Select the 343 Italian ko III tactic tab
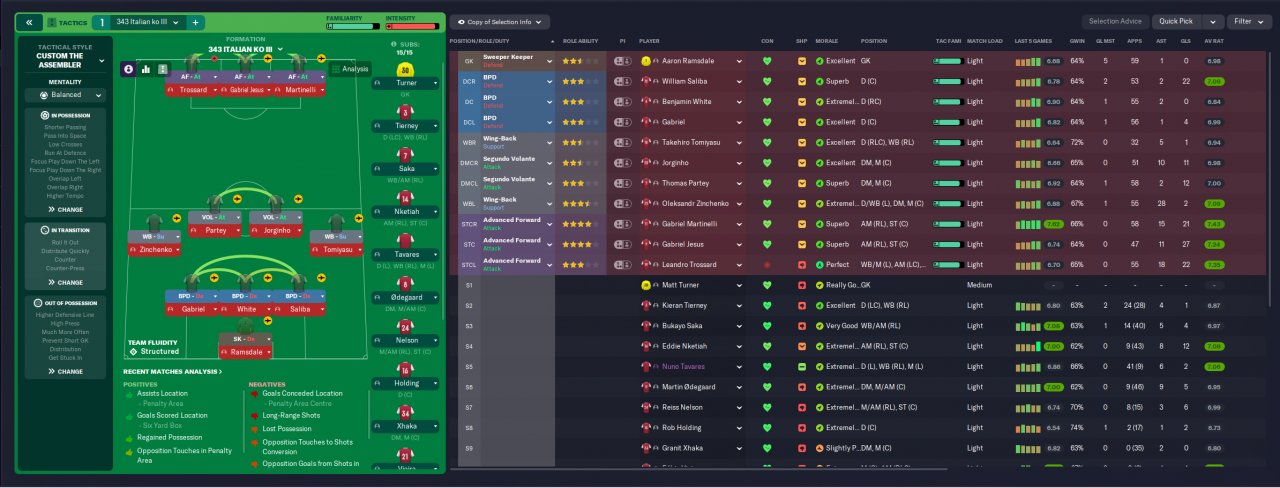The width and height of the screenshot is (1280, 488). coord(147,22)
